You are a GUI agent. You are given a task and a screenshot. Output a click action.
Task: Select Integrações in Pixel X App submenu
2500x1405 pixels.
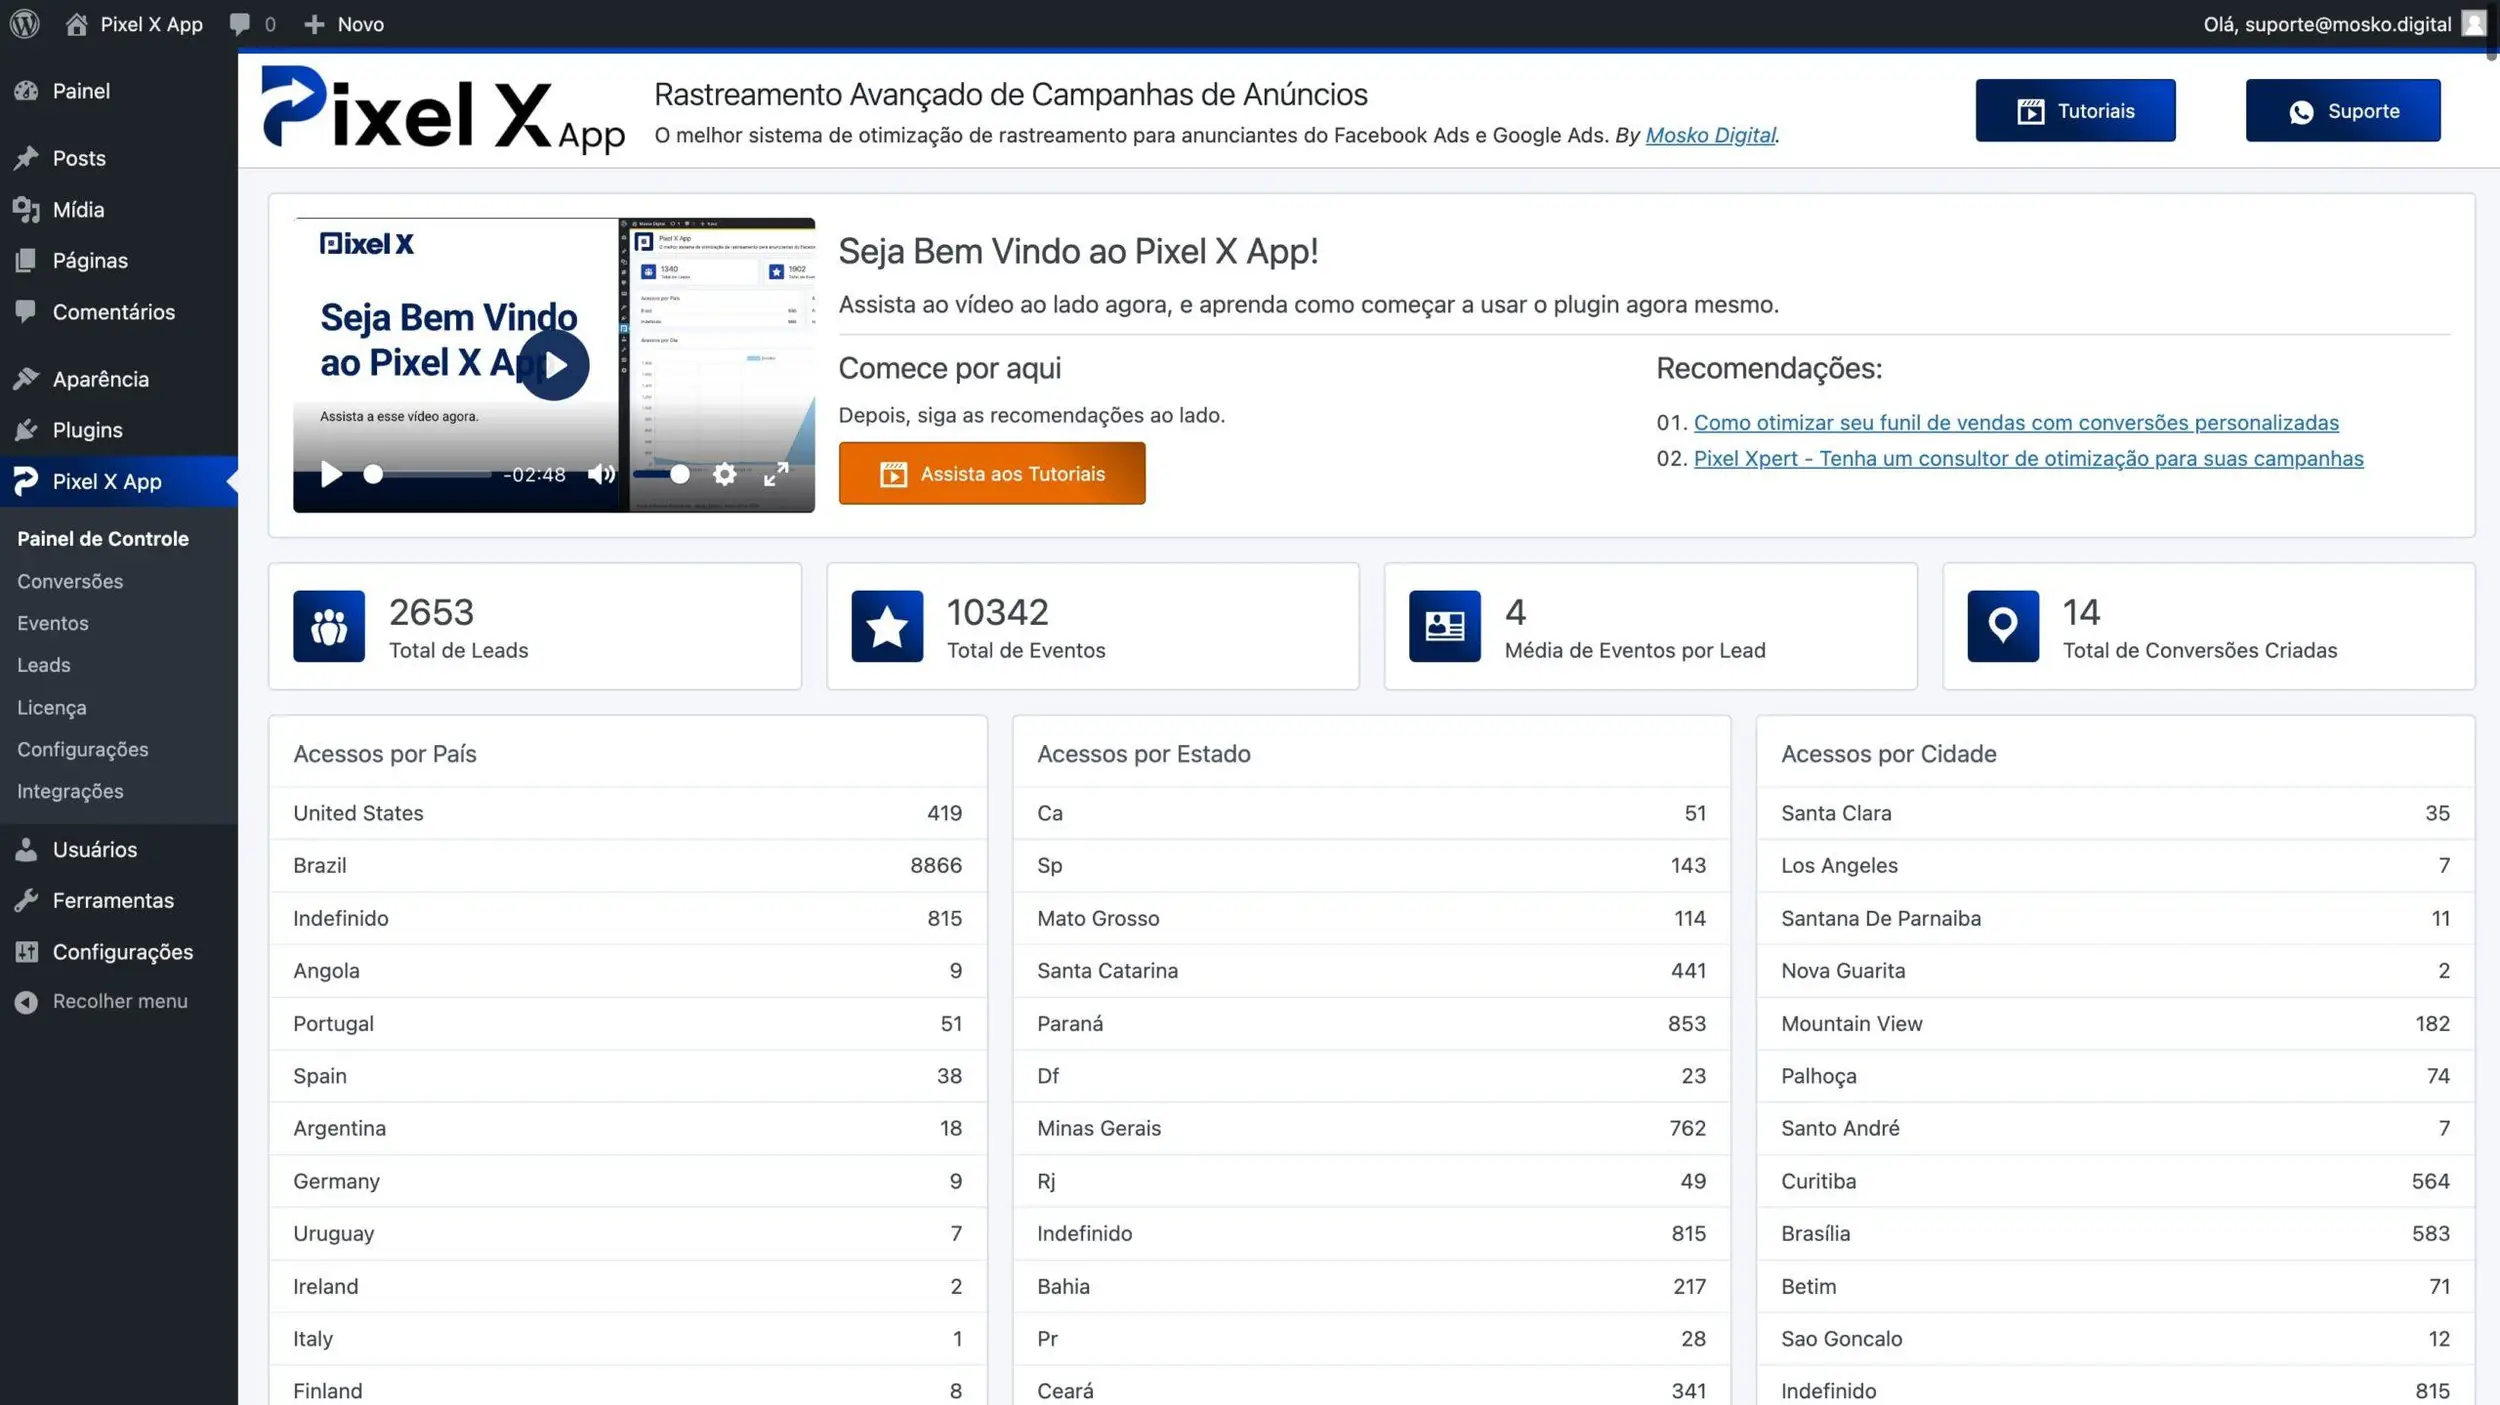pyautogui.click(x=70, y=791)
